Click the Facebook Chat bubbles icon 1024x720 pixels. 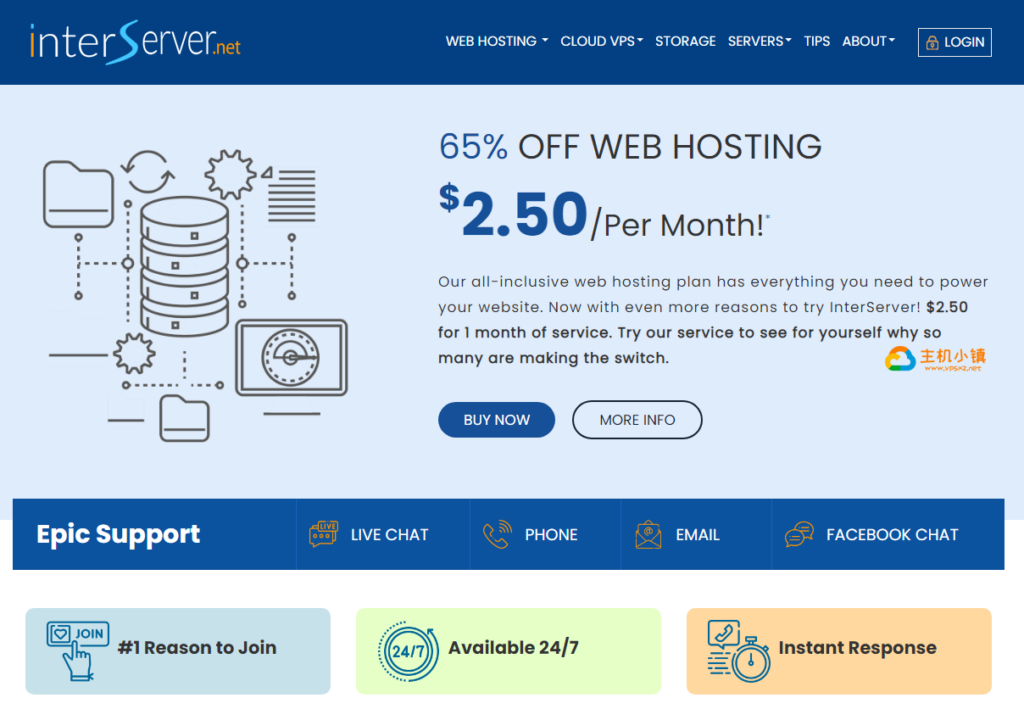pos(799,534)
